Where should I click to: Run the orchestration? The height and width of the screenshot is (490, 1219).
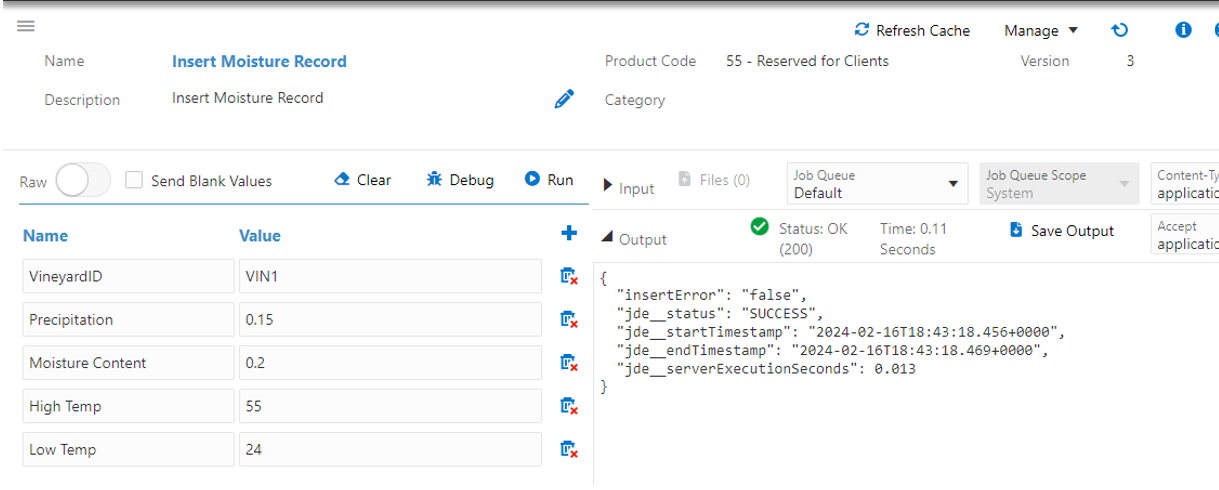pos(549,180)
